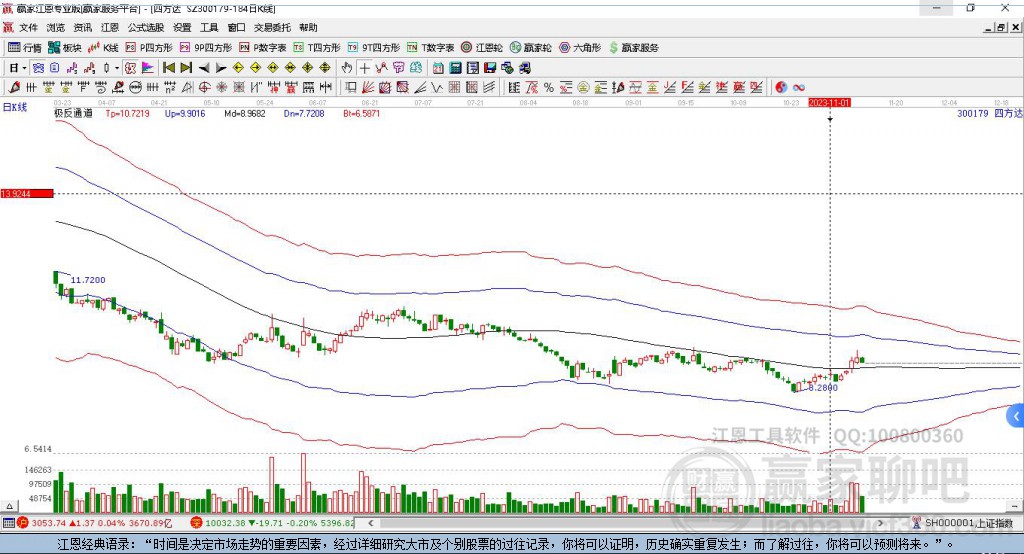Screen dimensions: 1024x554
Task: Restore the inner chart window
Action: click(x=1001, y=27)
